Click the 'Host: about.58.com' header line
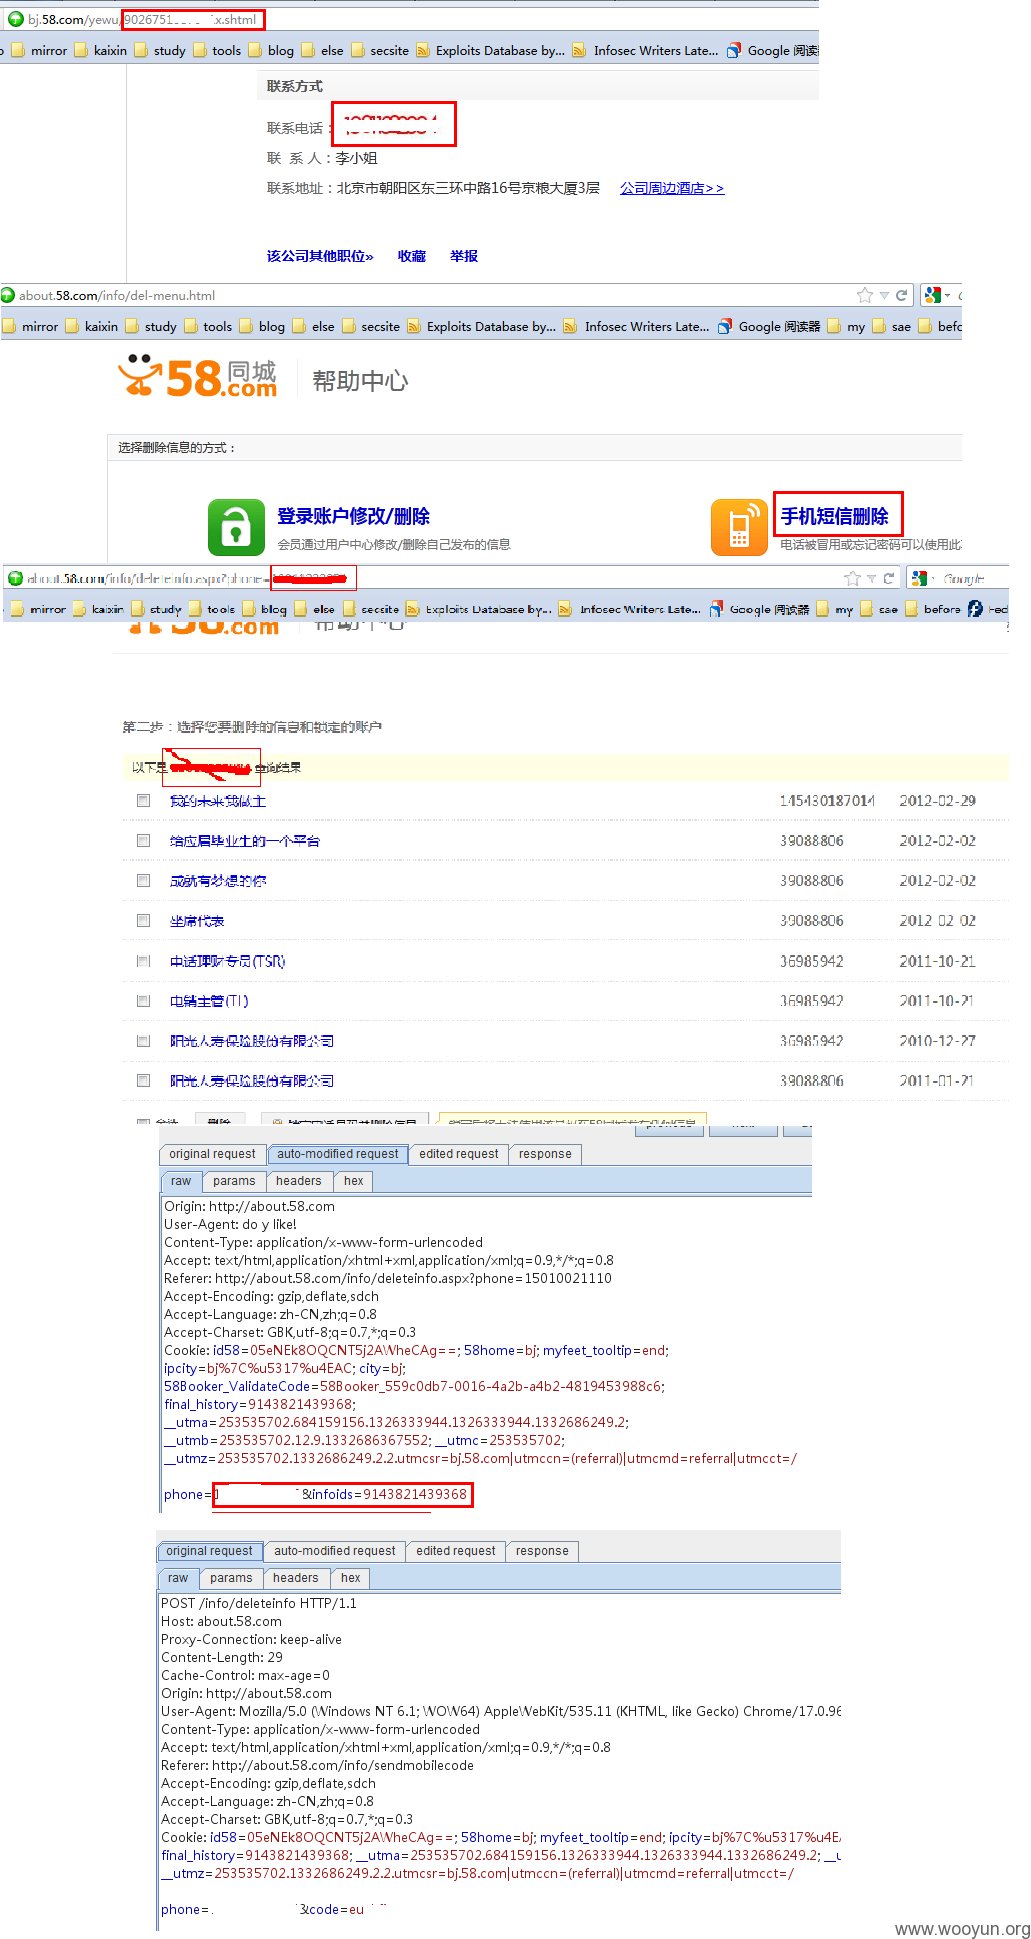Viewport: 1031px width, 1939px height. point(221,1621)
